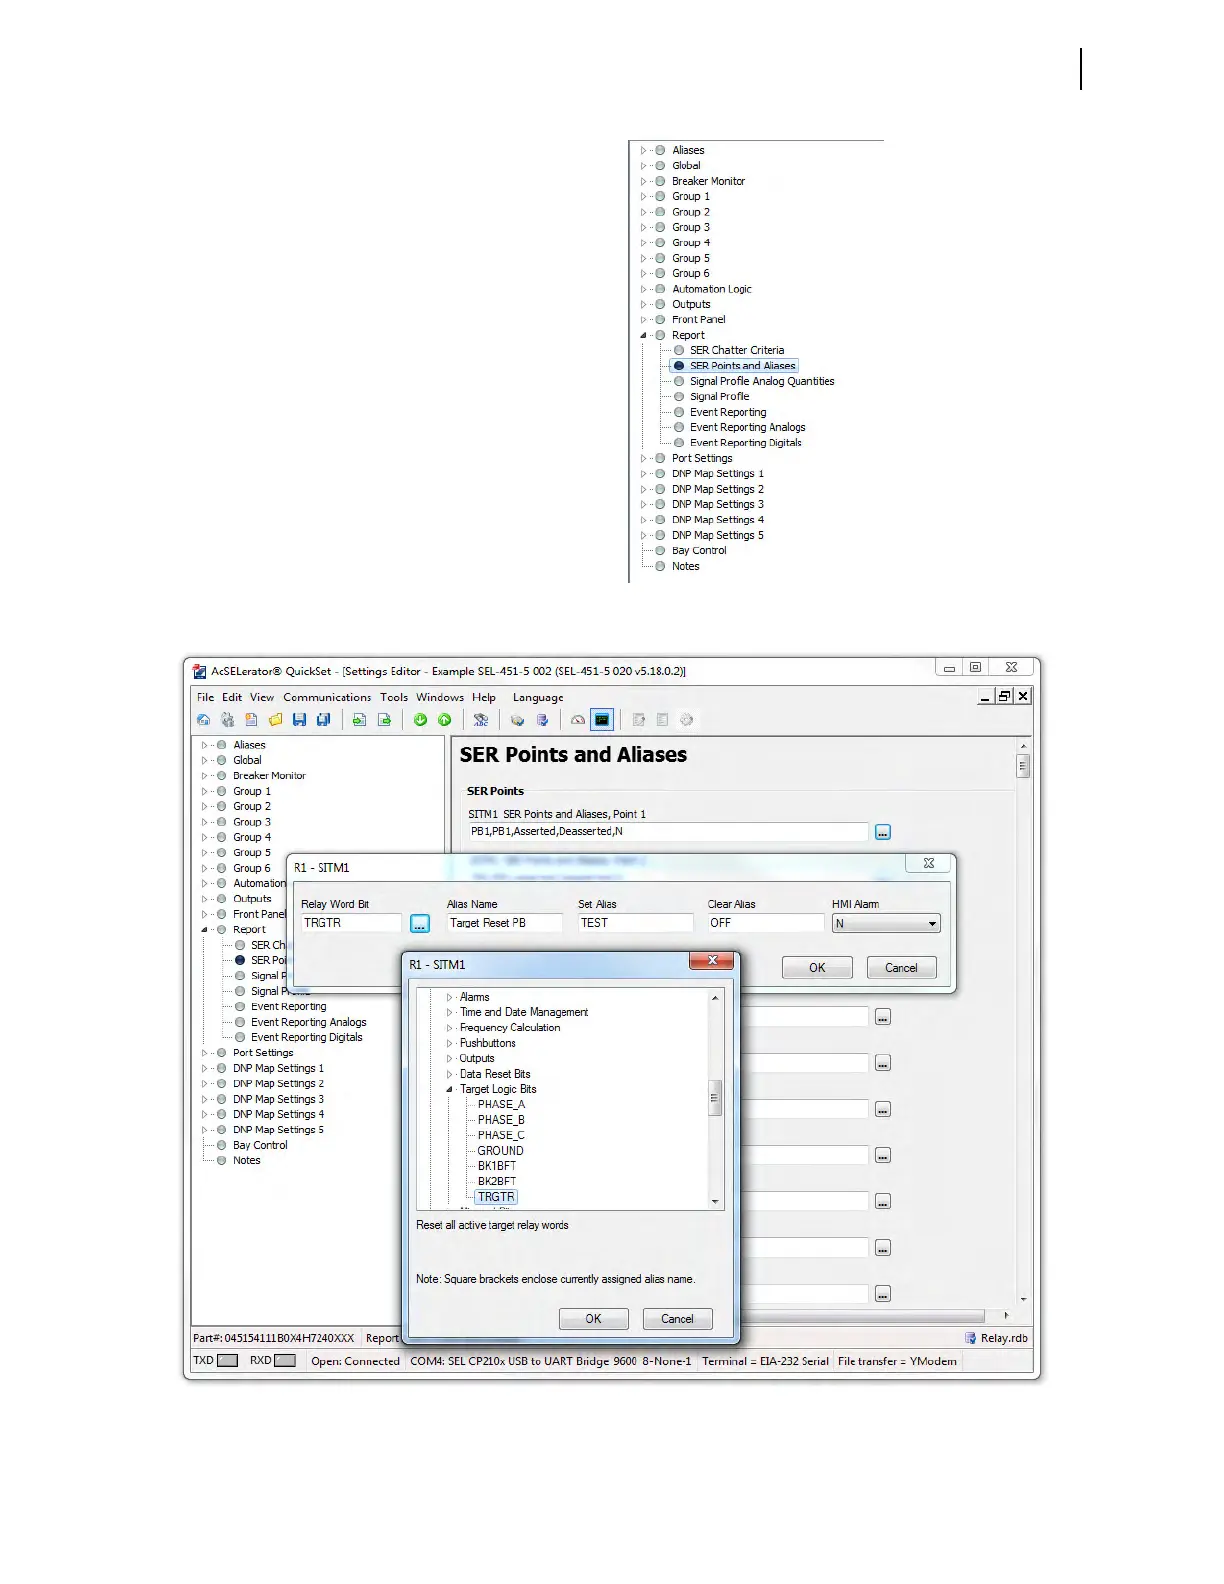
Task: Open the Language menu
Action: tap(538, 697)
